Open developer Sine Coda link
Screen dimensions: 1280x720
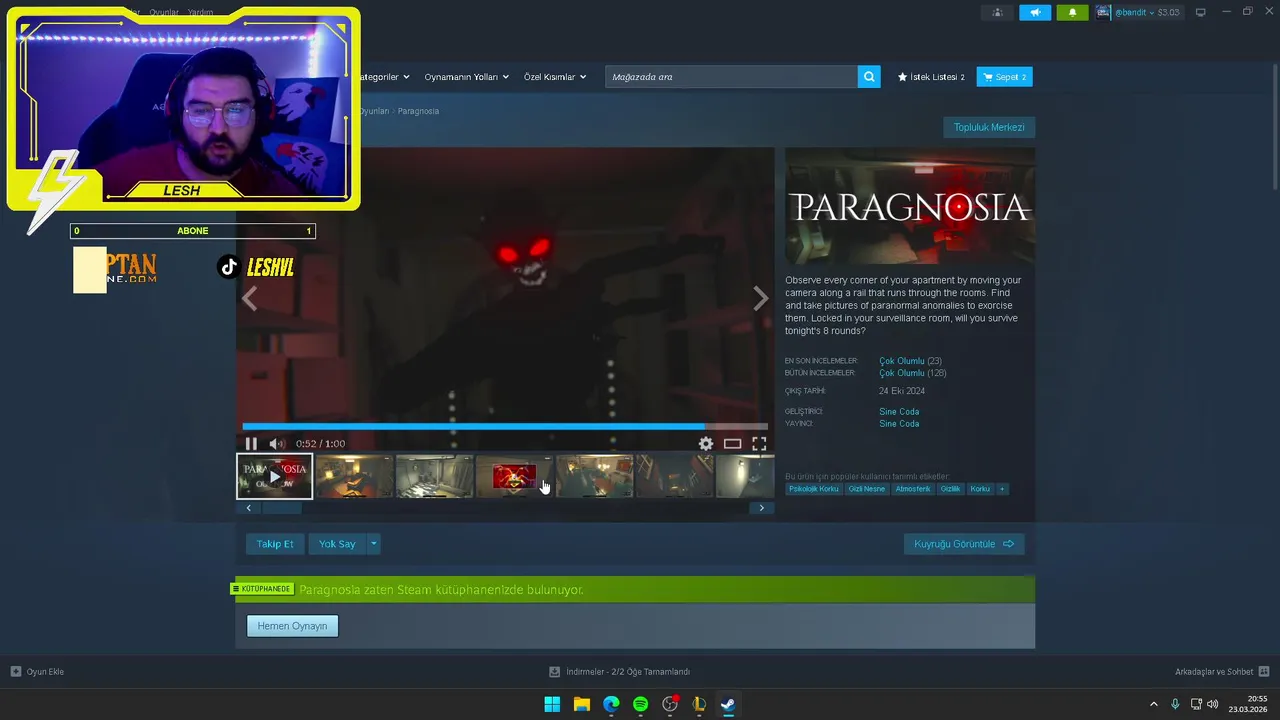(x=899, y=412)
